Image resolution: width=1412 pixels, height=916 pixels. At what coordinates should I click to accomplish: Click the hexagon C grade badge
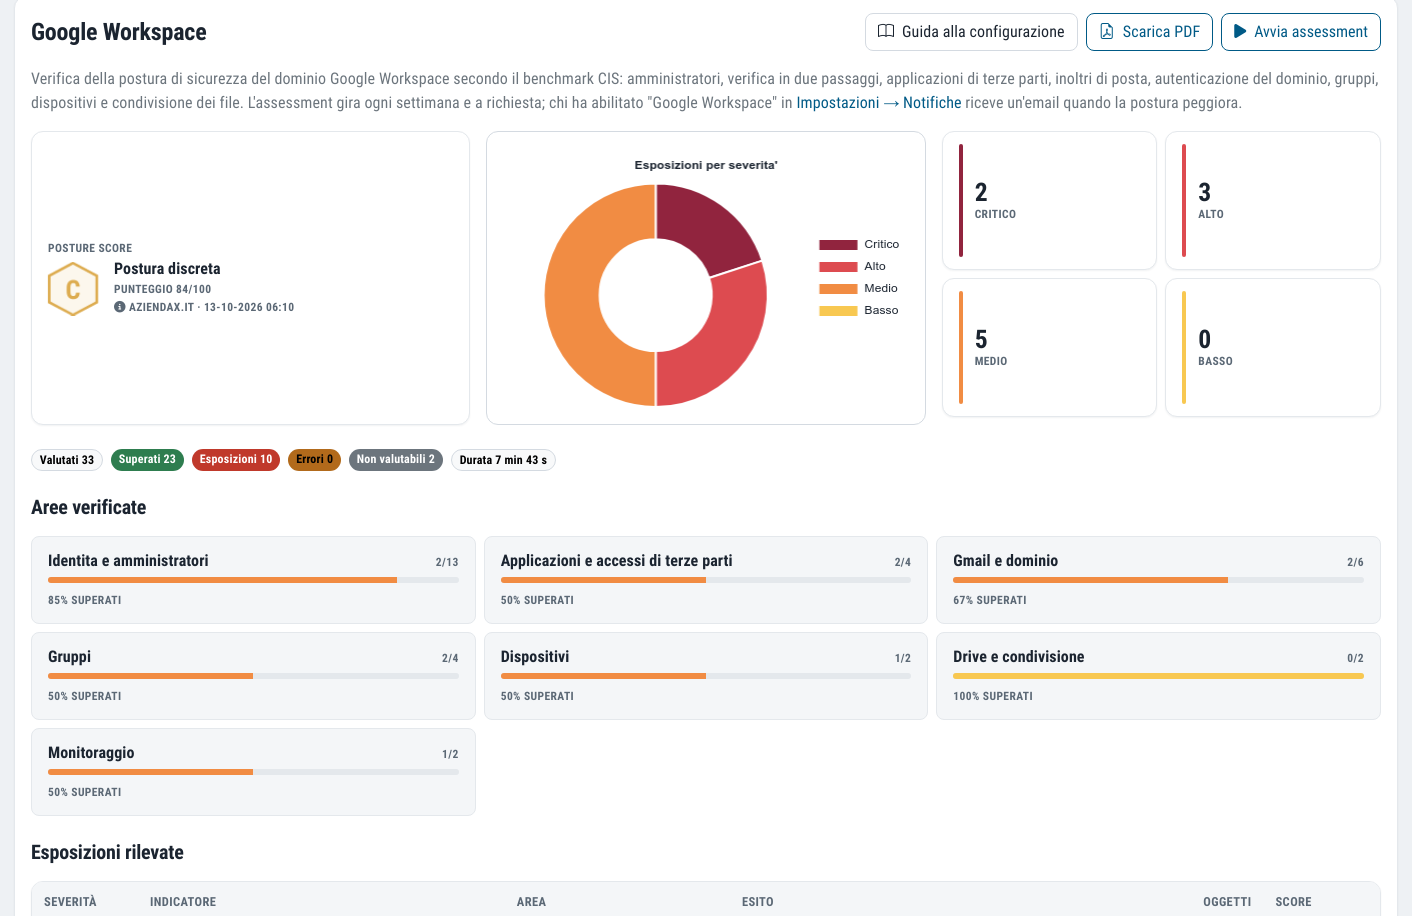(73, 289)
